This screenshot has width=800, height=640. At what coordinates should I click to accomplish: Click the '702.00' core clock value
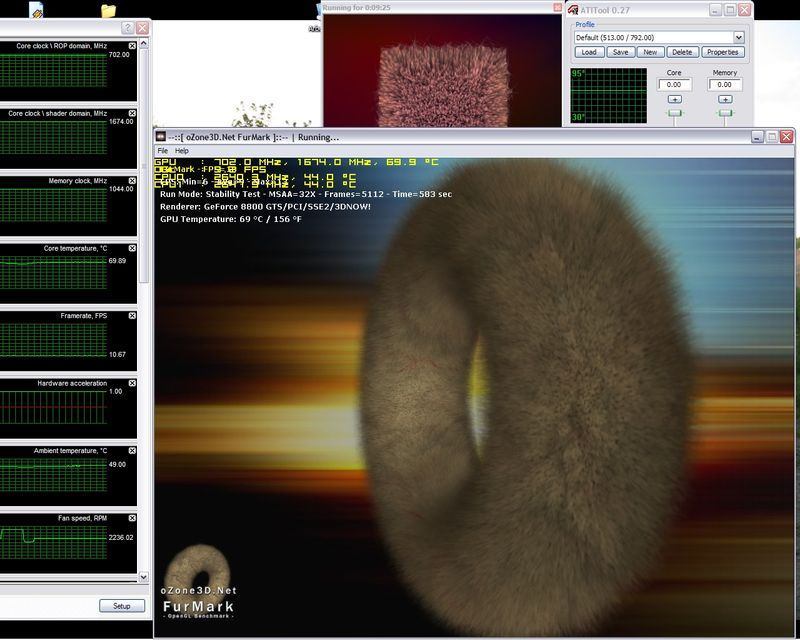119,54
